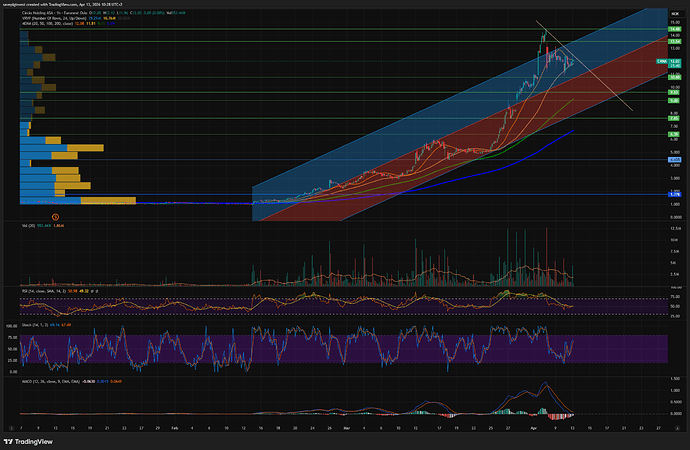Click the blue 1.78 price level label

click(x=675, y=195)
